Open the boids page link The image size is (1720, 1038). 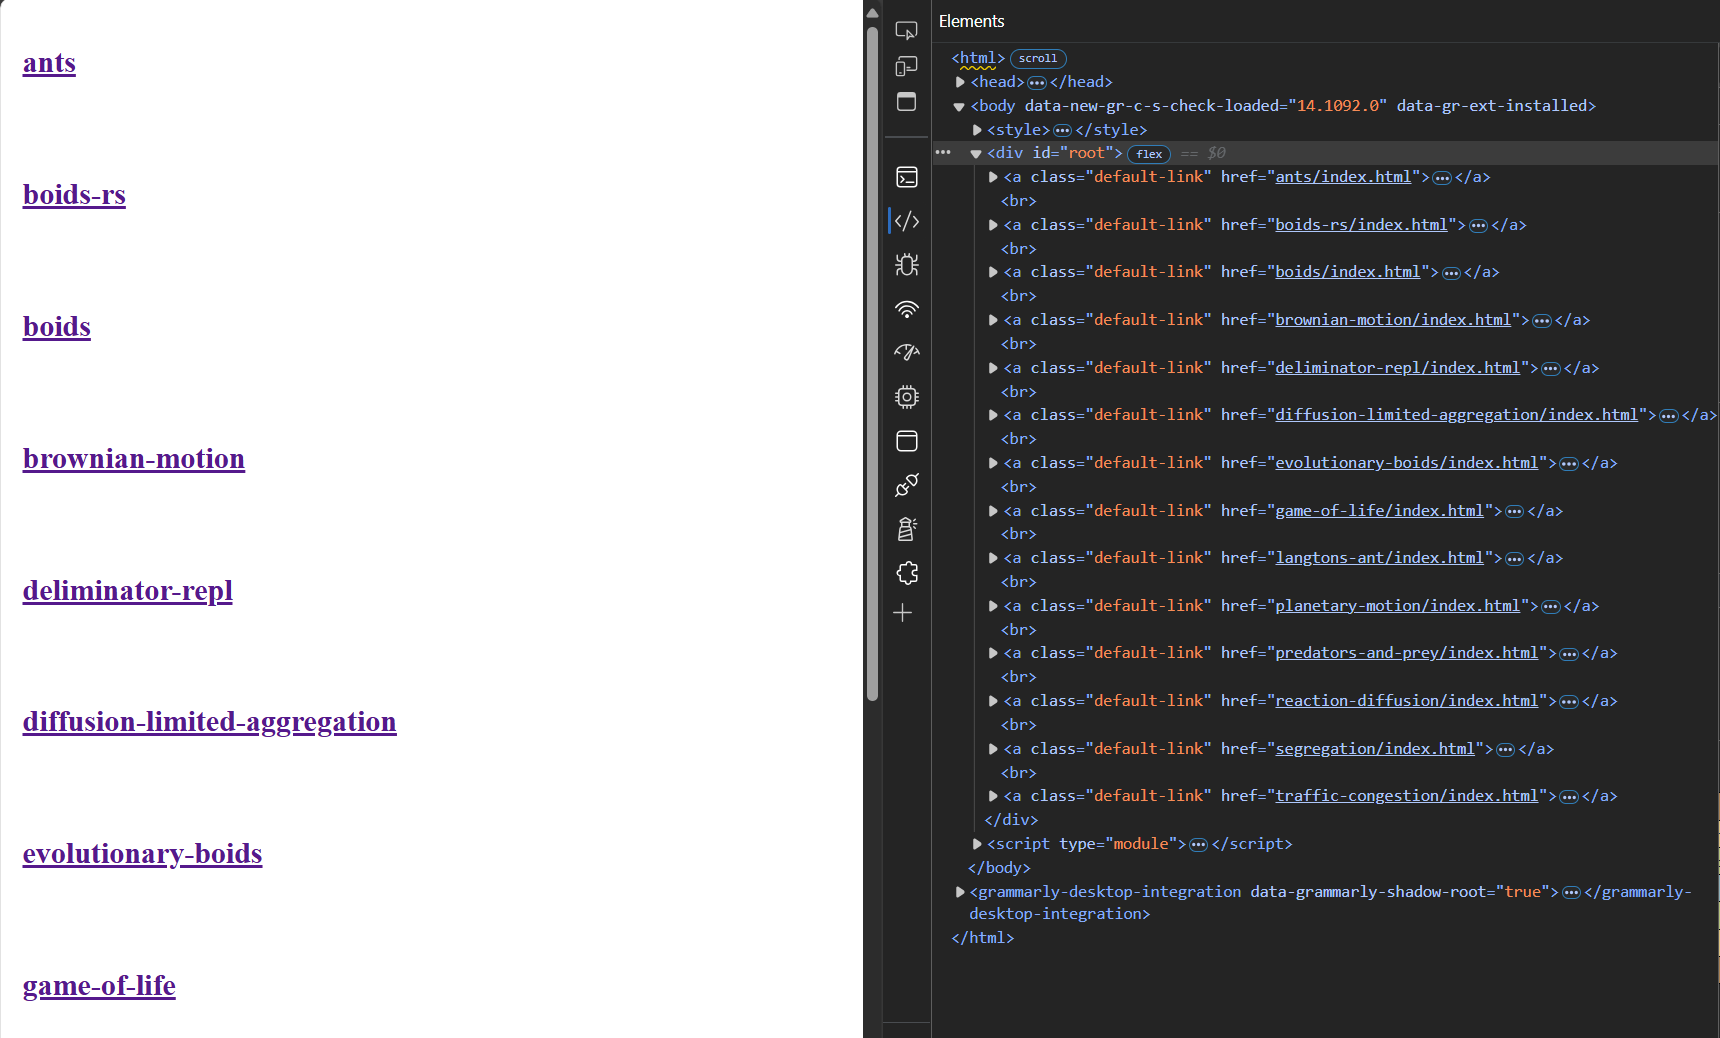[x=57, y=327]
